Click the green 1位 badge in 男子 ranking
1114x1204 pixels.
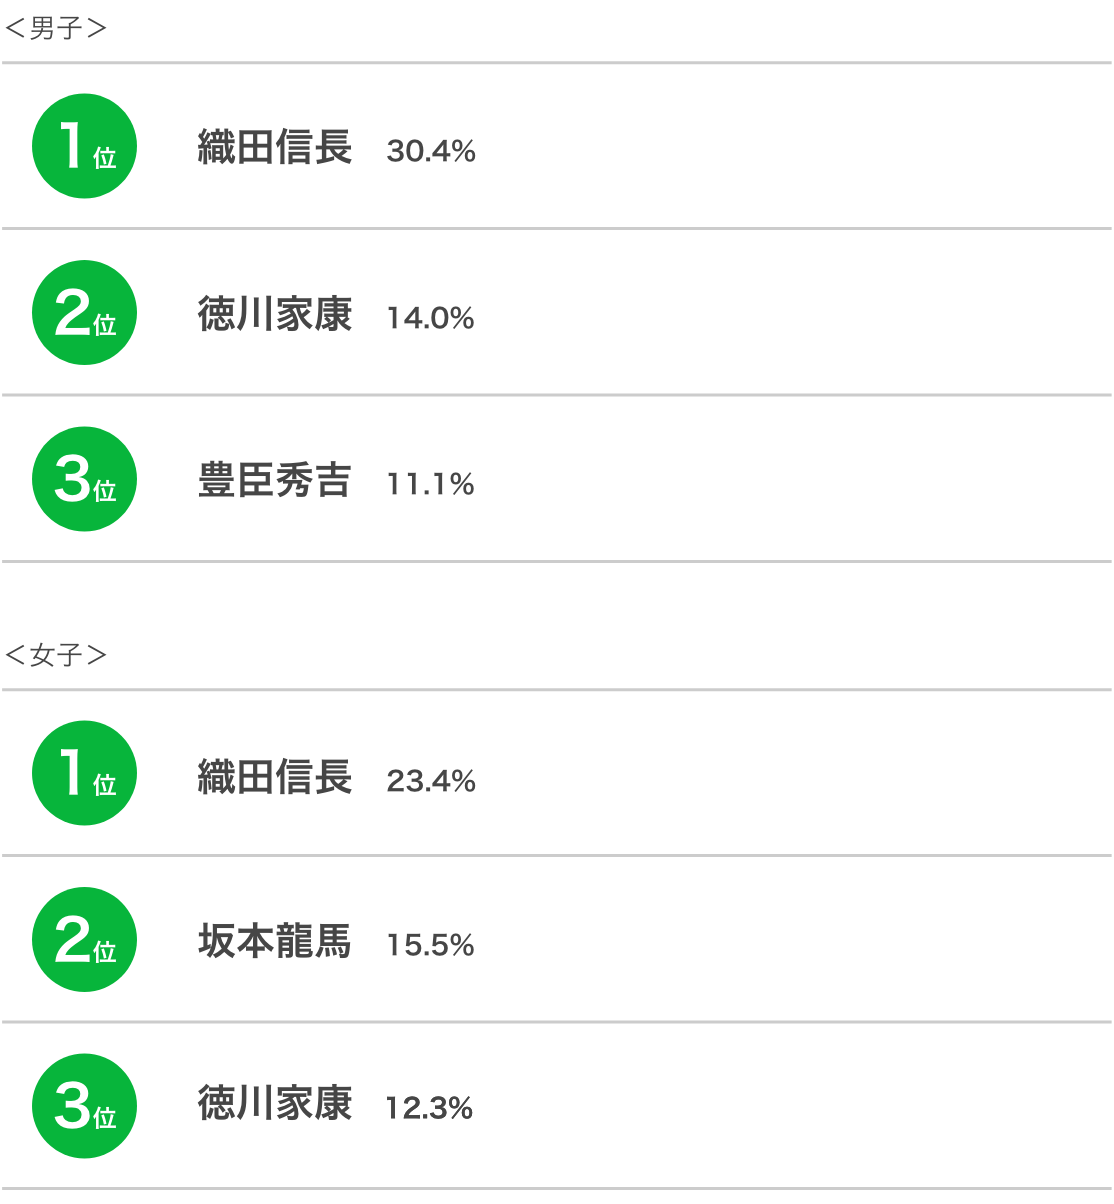click(84, 146)
